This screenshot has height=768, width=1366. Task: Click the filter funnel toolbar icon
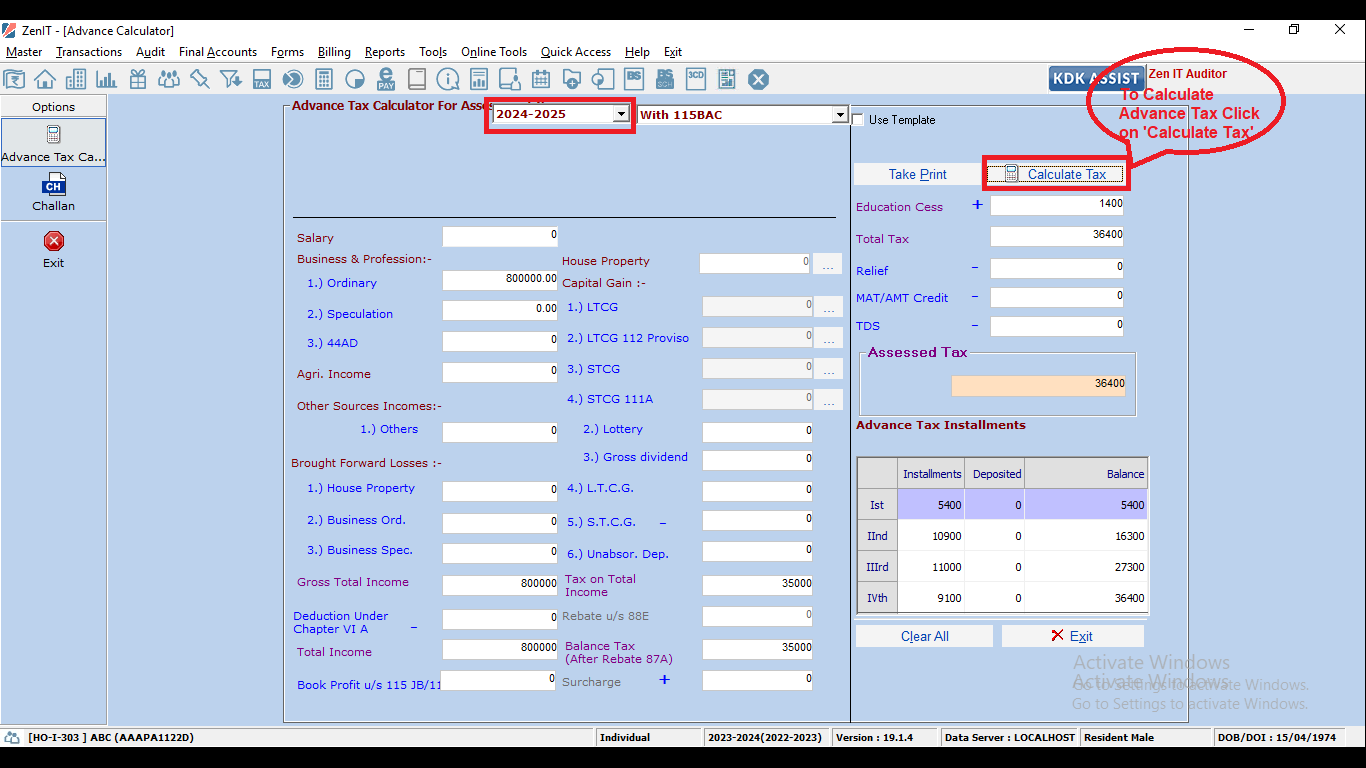[231, 79]
